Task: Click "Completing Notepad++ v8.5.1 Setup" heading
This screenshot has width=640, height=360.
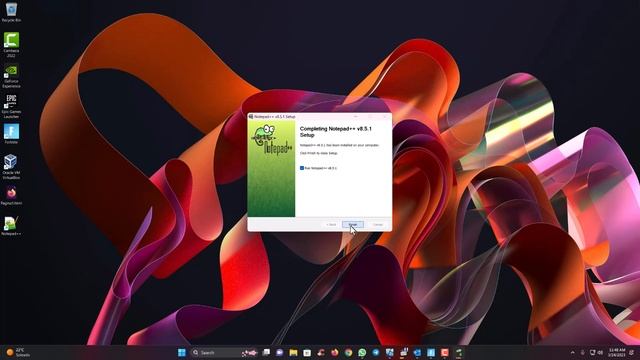Action: pos(336,131)
